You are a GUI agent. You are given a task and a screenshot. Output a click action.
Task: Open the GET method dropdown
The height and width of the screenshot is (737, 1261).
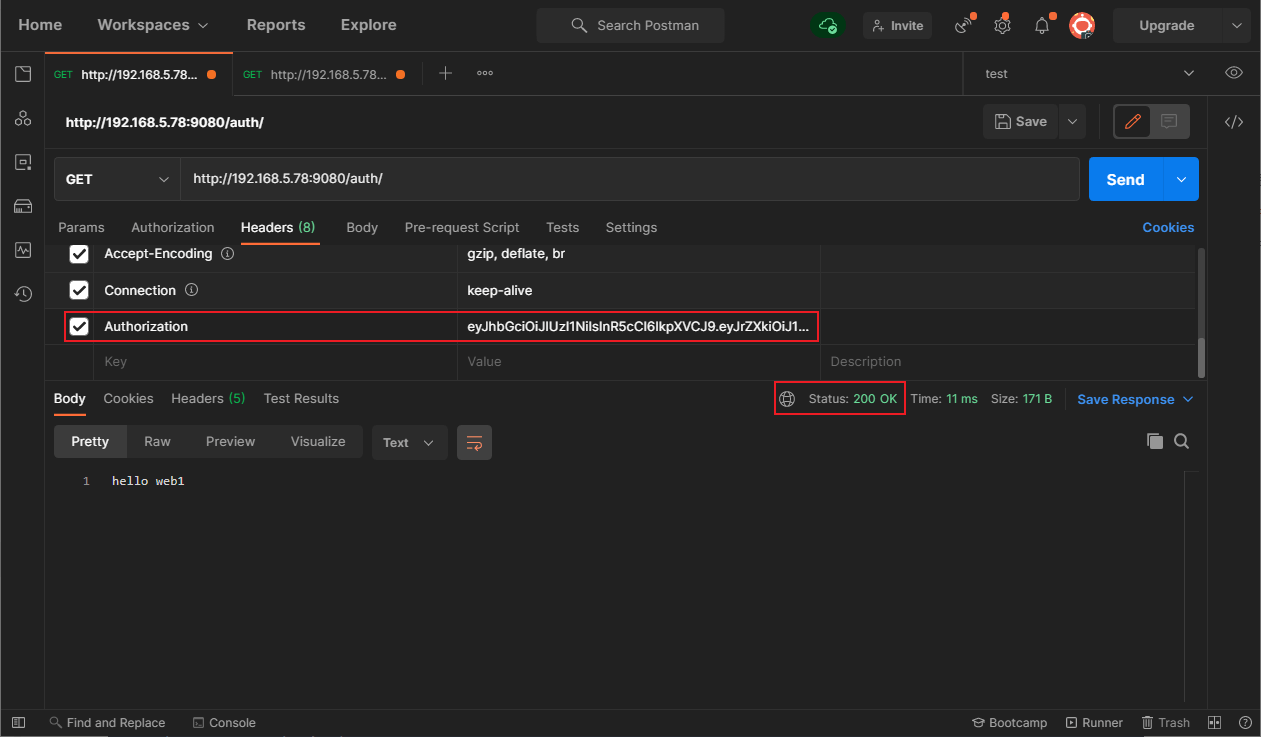pos(117,179)
